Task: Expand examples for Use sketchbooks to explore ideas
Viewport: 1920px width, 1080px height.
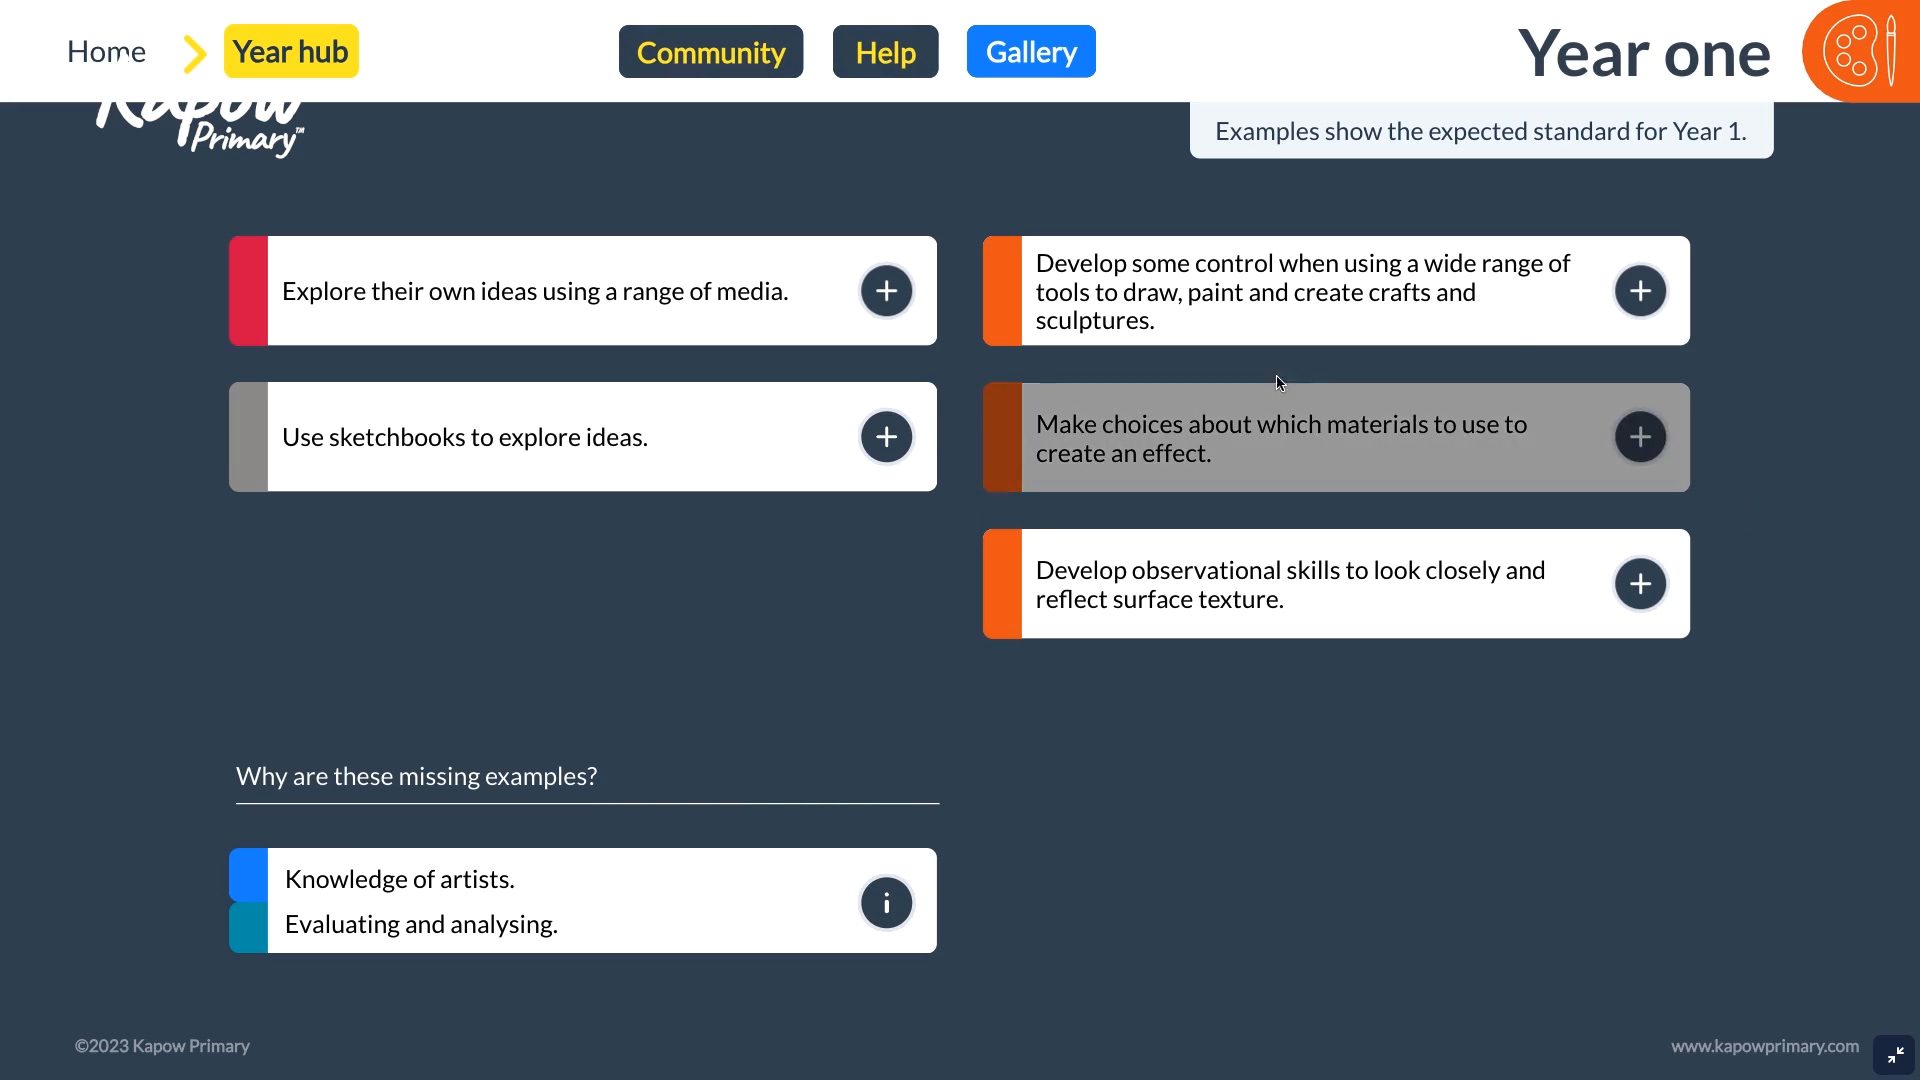Action: coord(886,437)
